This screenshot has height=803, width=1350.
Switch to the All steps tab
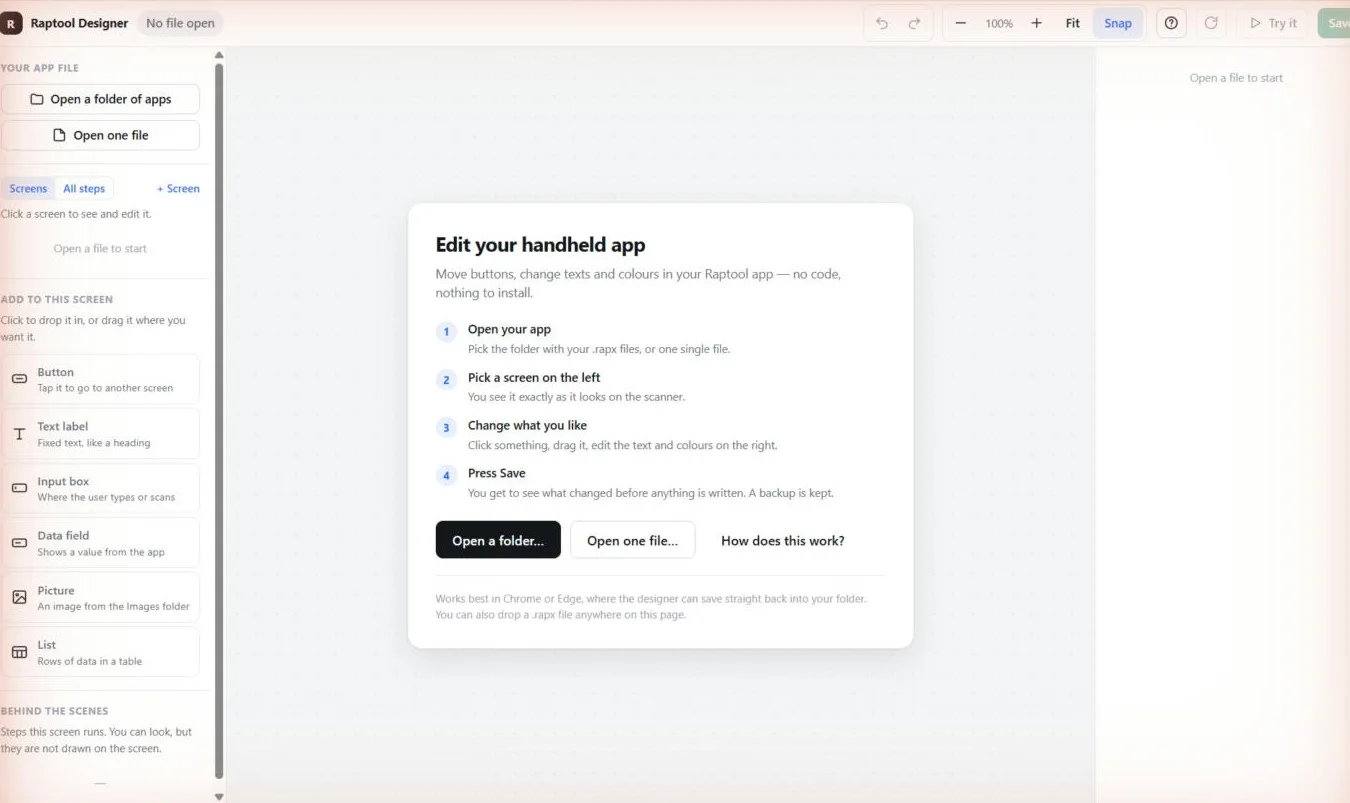pyautogui.click(x=84, y=188)
